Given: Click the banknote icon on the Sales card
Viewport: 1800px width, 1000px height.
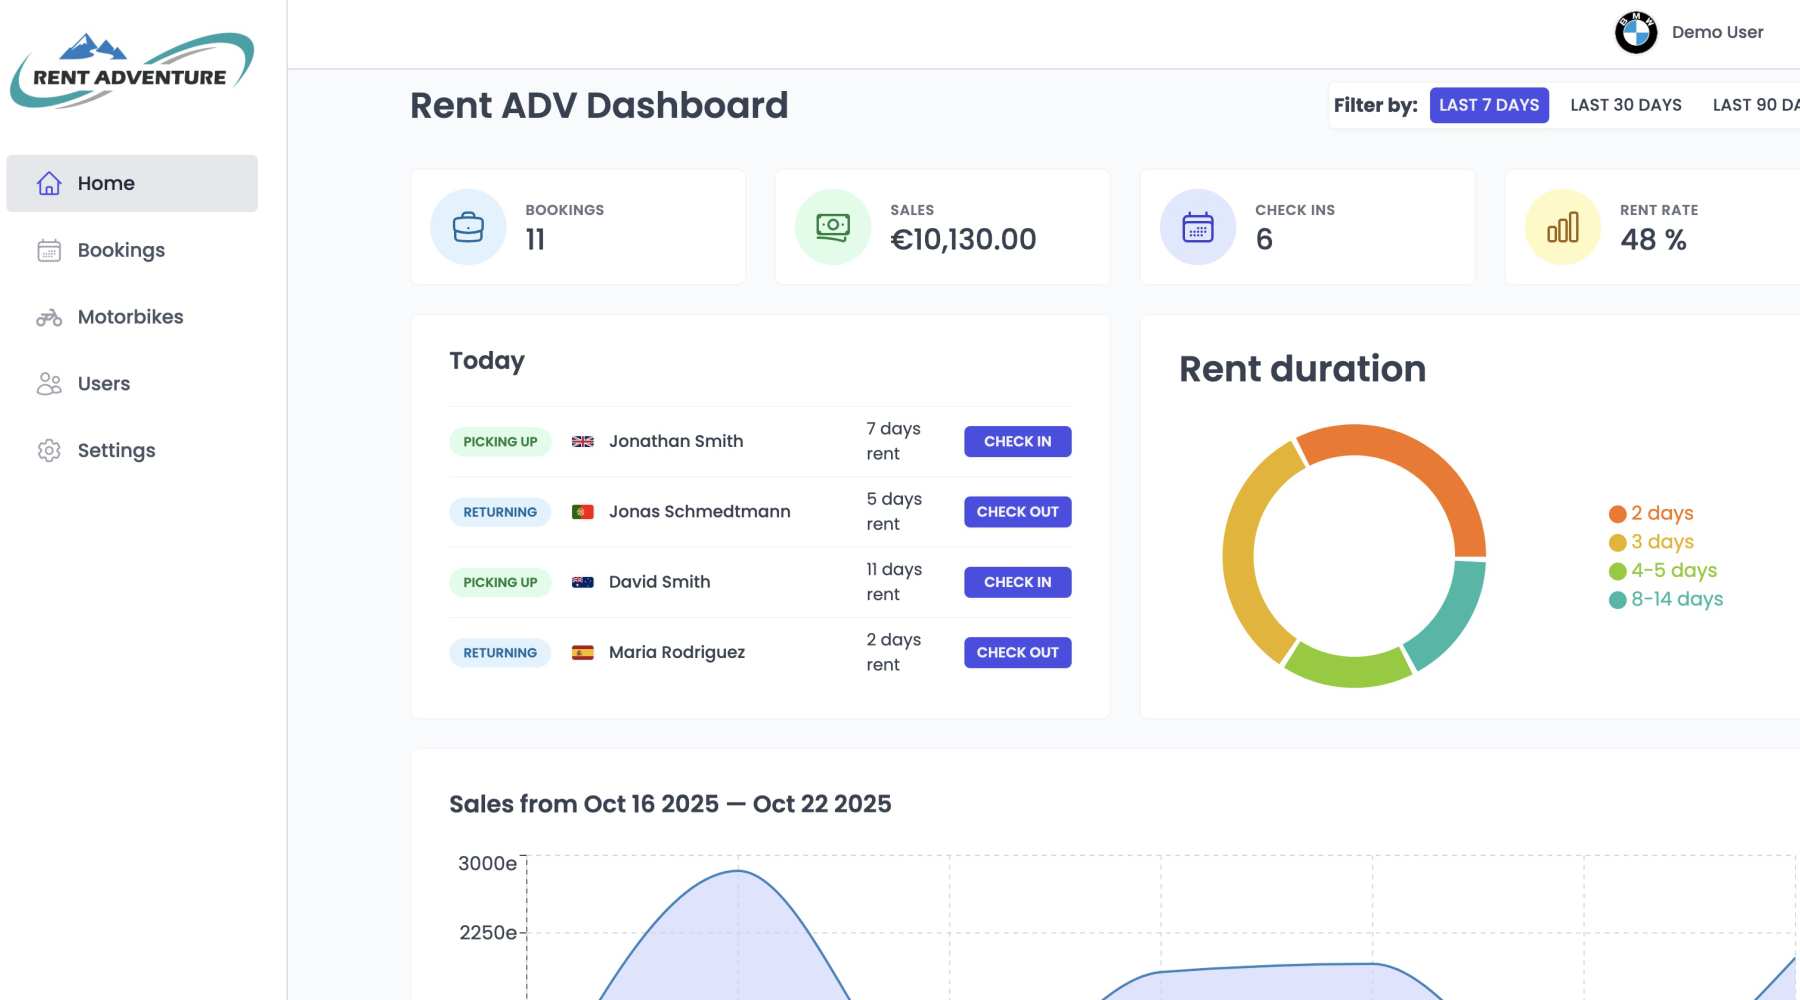Looking at the screenshot, I should pyautogui.click(x=831, y=226).
